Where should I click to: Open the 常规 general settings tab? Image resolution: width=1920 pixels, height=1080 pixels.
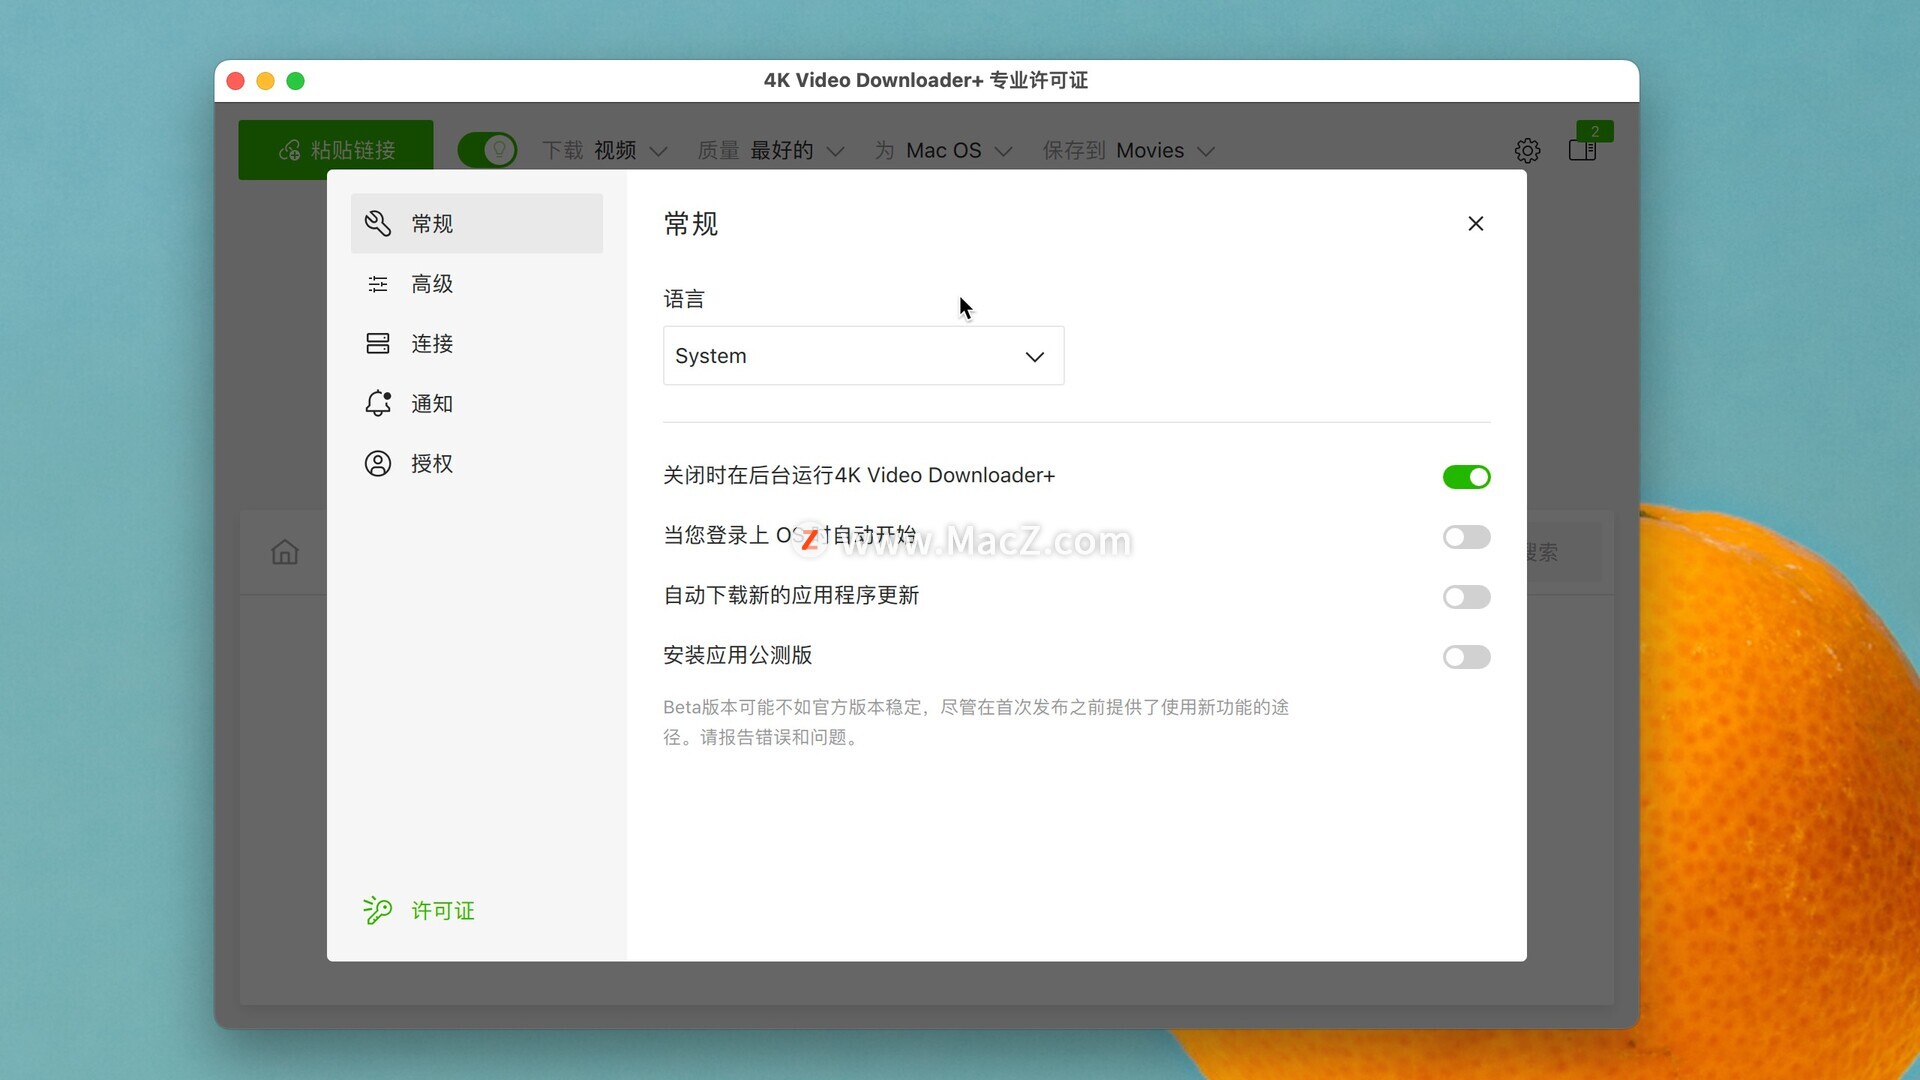tap(476, 223)
